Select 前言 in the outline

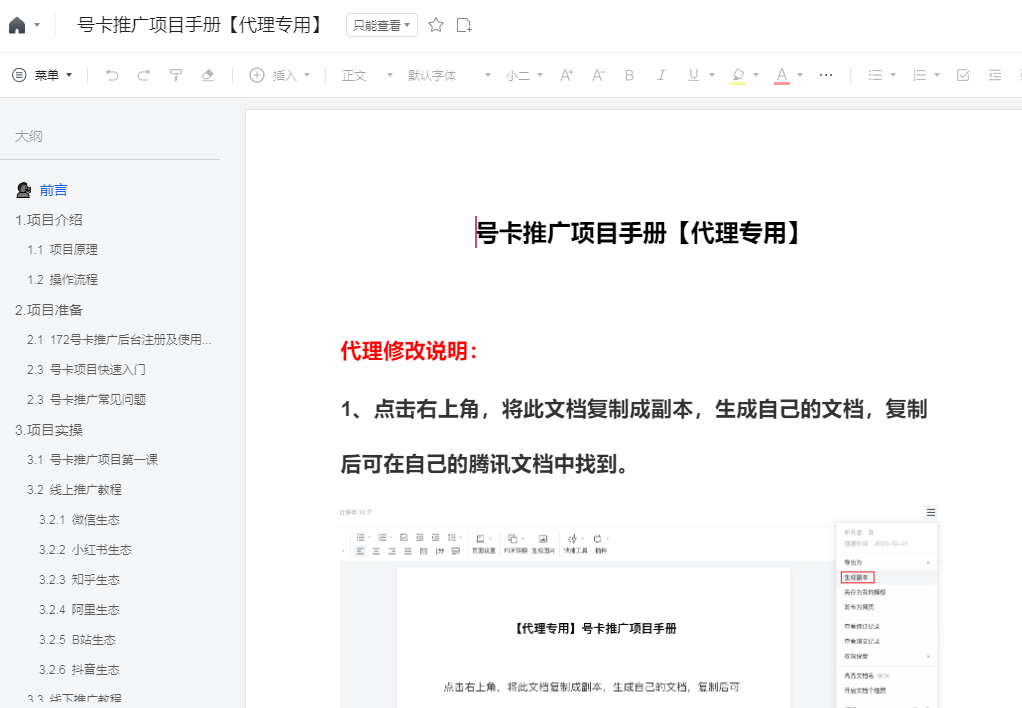click(54, 189)
